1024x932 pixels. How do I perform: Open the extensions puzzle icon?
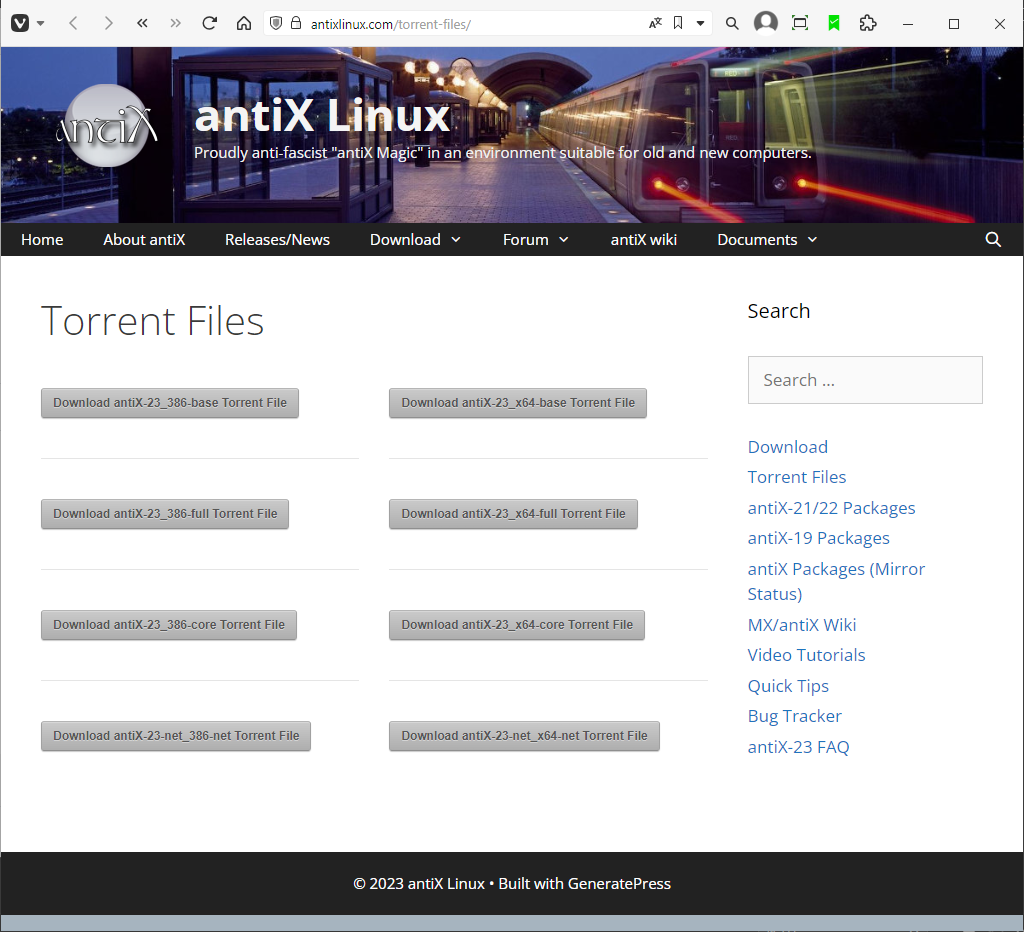point(867,24)
